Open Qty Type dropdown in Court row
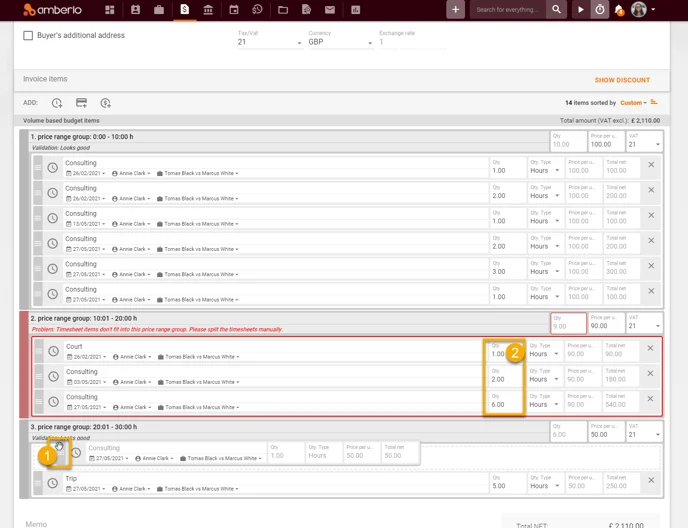This screenshot has height=528, width=688. pyautogui.click(x=544, y=351)
